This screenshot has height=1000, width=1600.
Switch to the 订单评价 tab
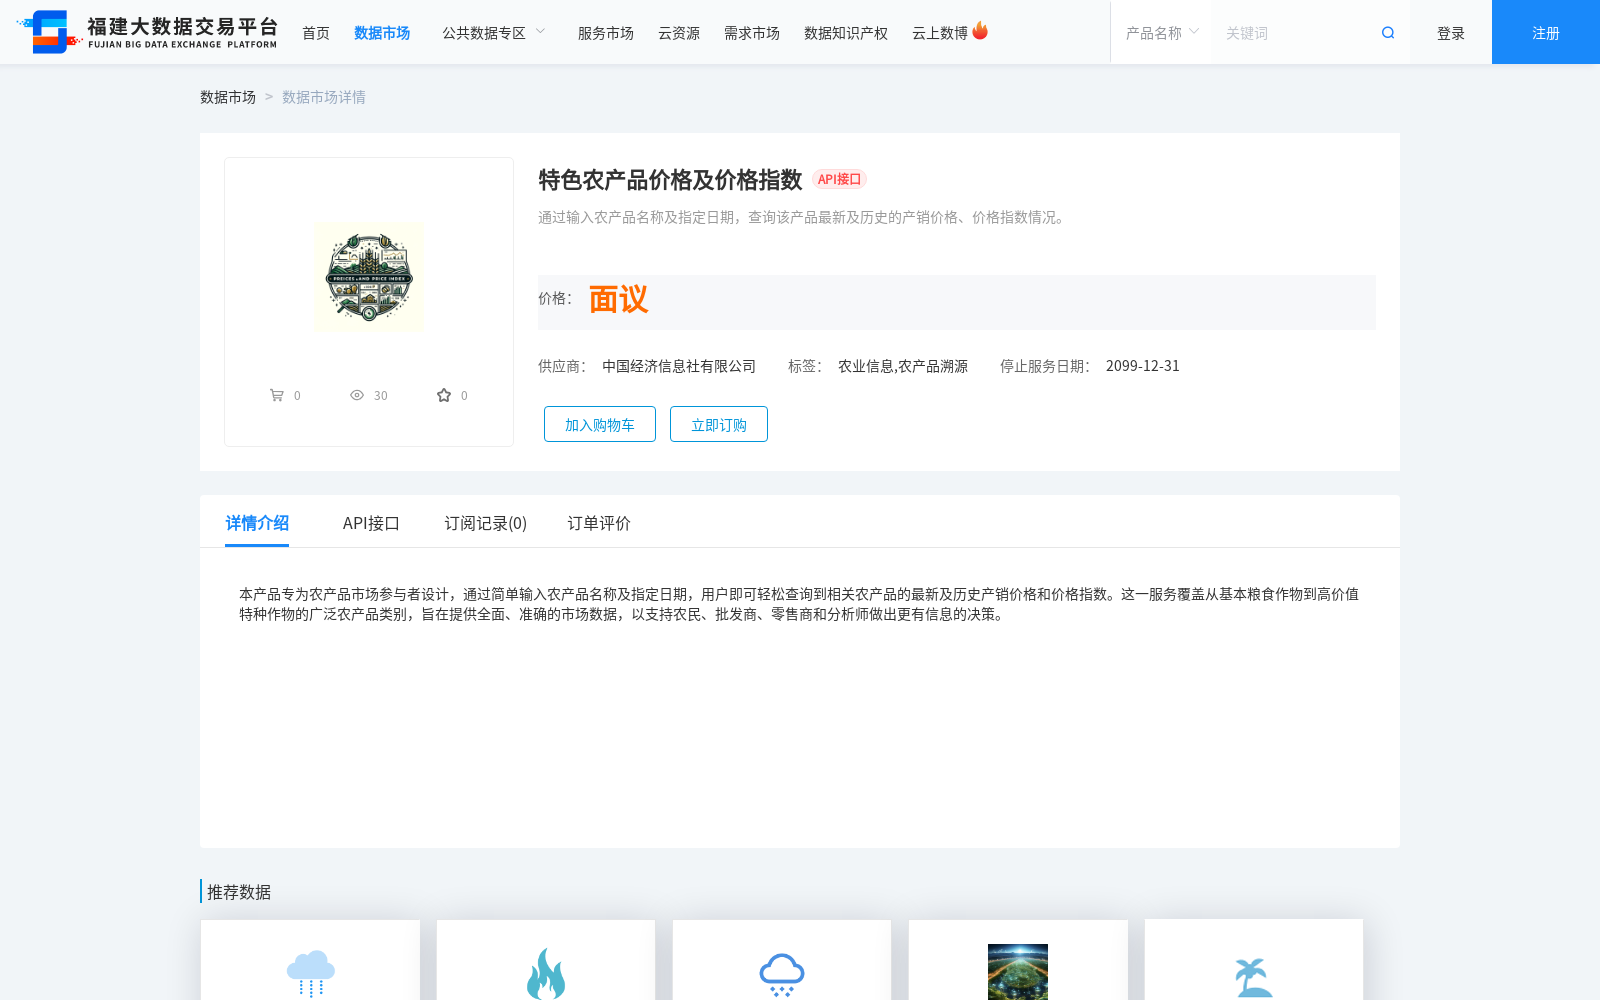599,523
